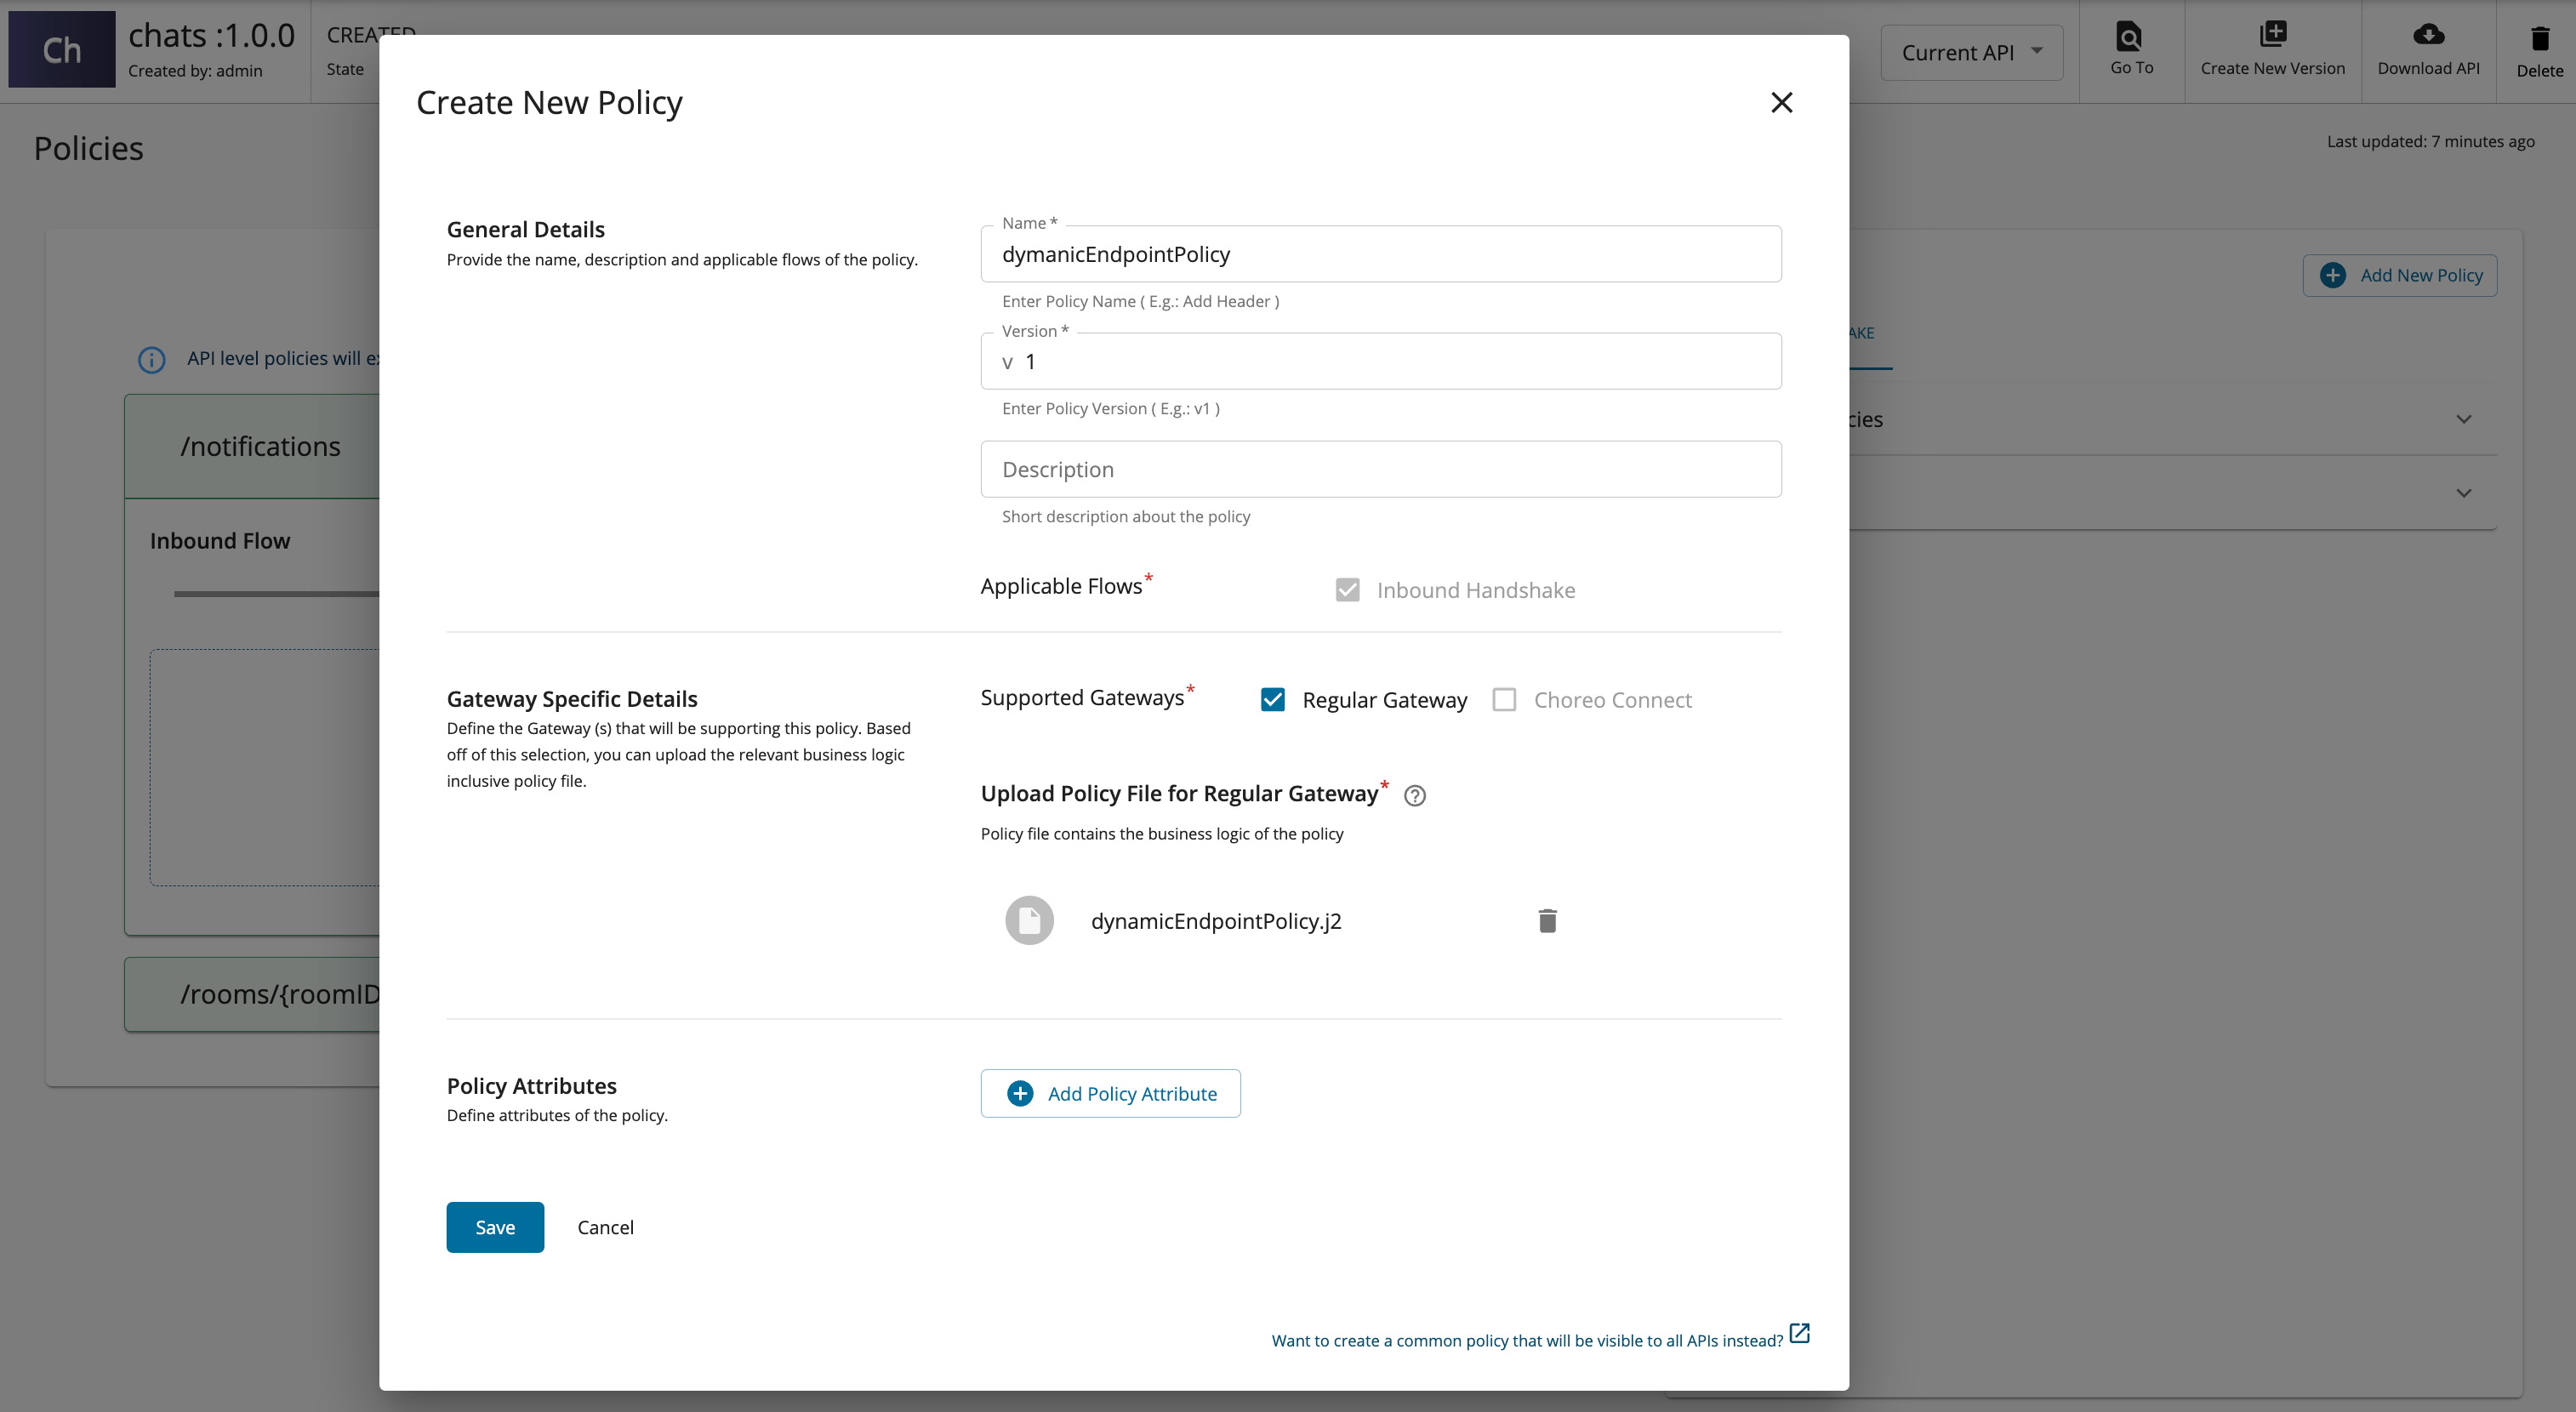Uncheck the Regular Gateway checkbox
This screenshot has width=2576, height=1412.
[1272, 699]
